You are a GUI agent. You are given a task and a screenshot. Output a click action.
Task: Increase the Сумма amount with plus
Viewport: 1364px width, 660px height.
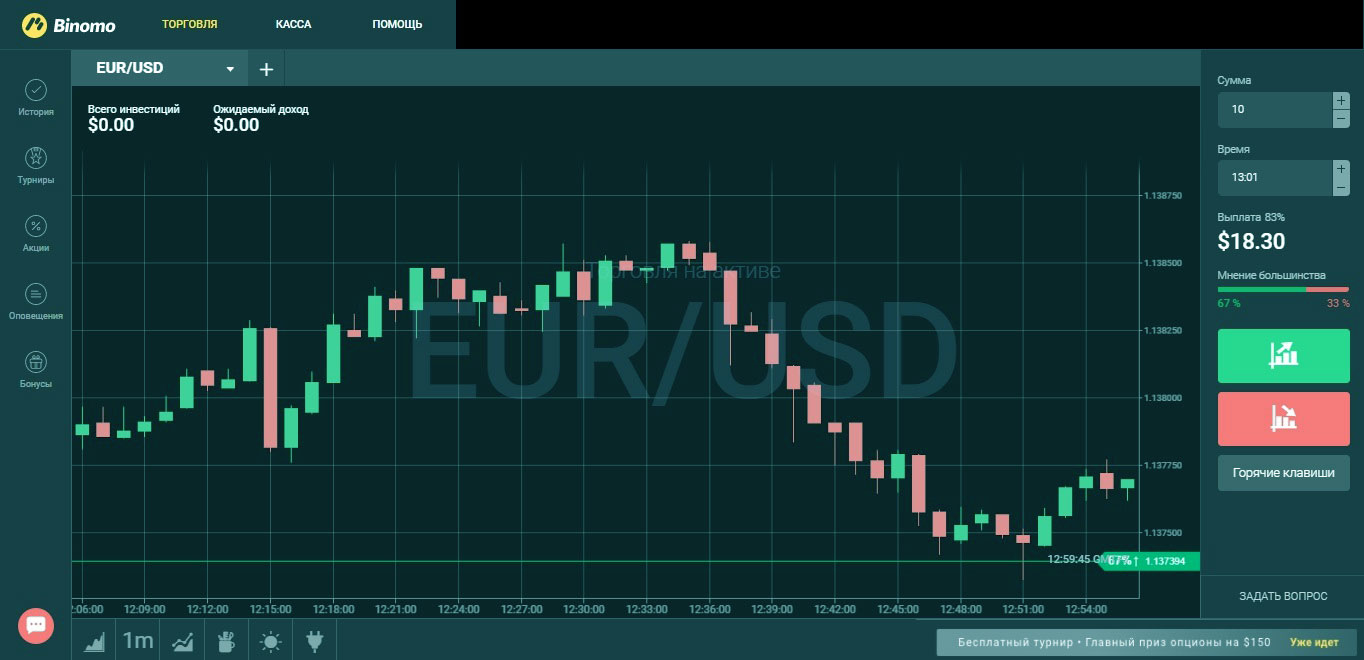(1341, 100)
